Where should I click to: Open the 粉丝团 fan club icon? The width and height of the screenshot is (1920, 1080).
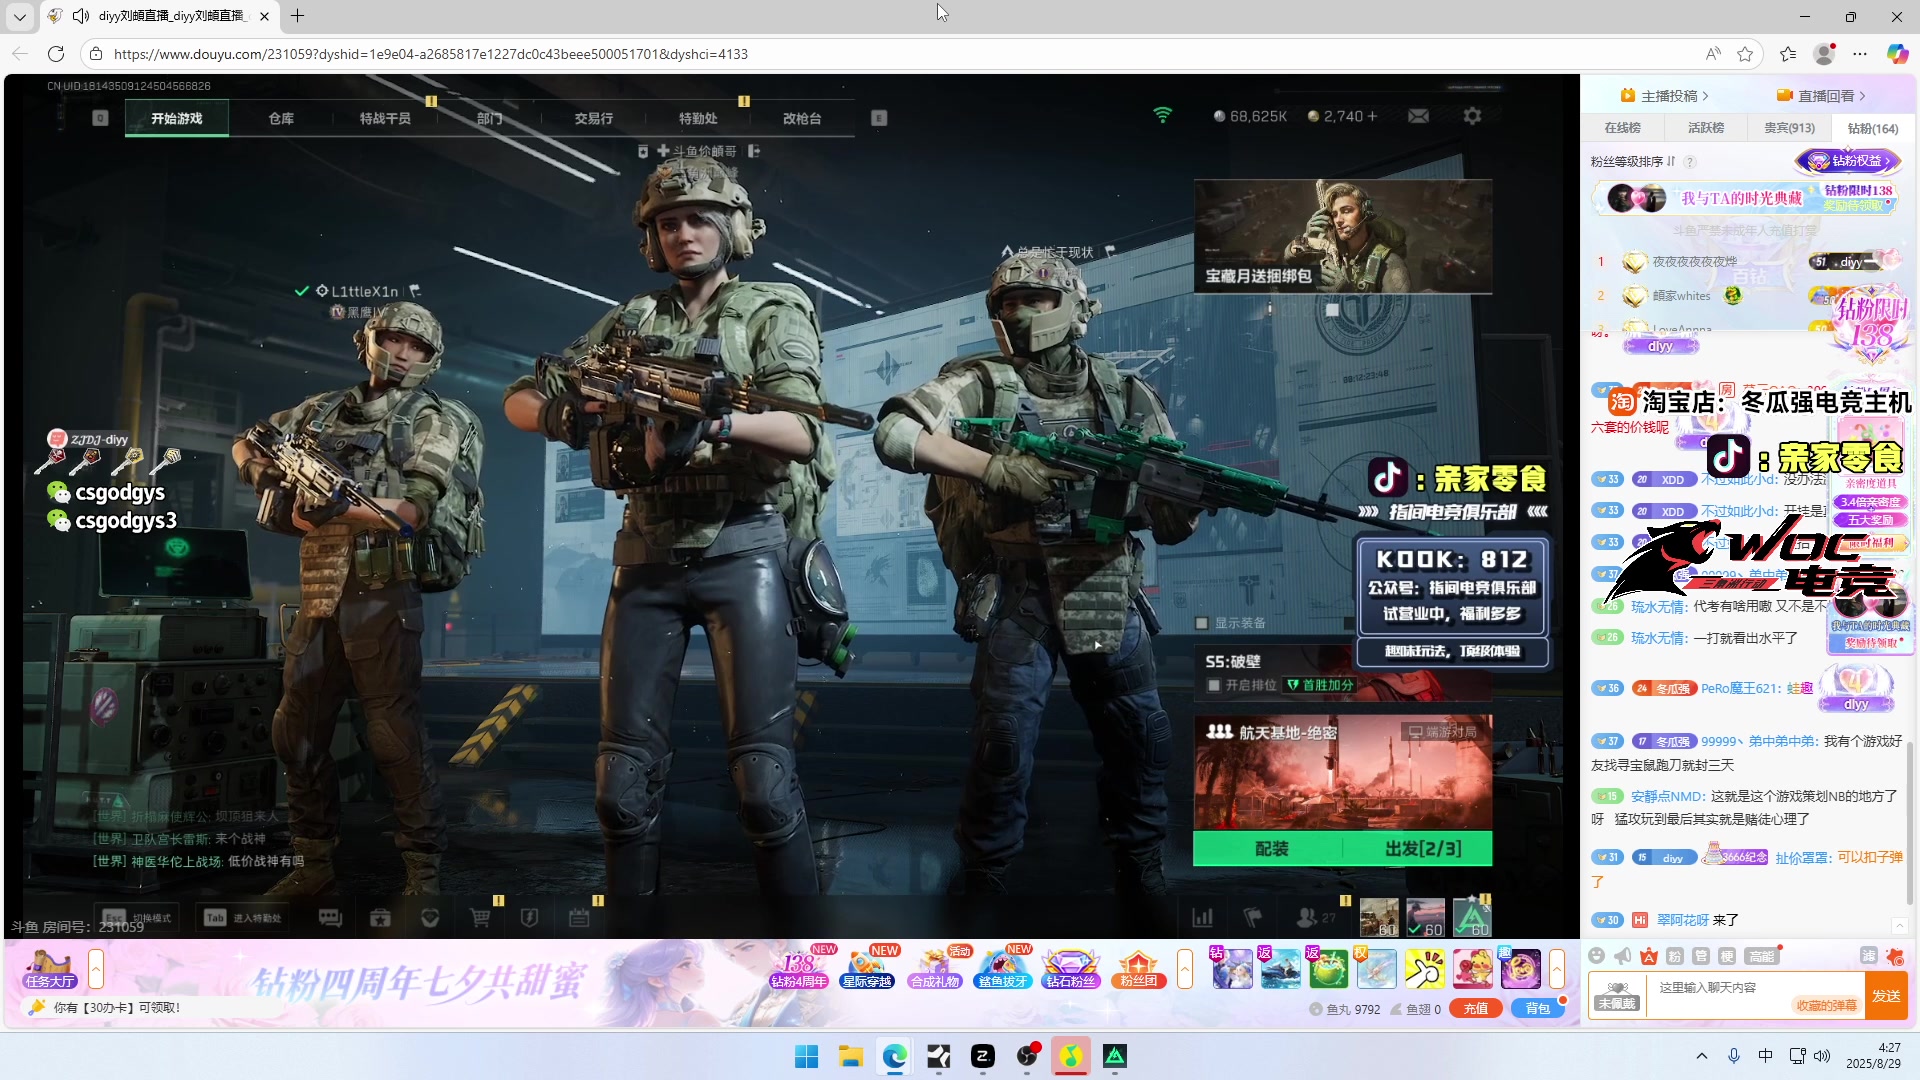pyautogui.click(x=1139, y=969)
